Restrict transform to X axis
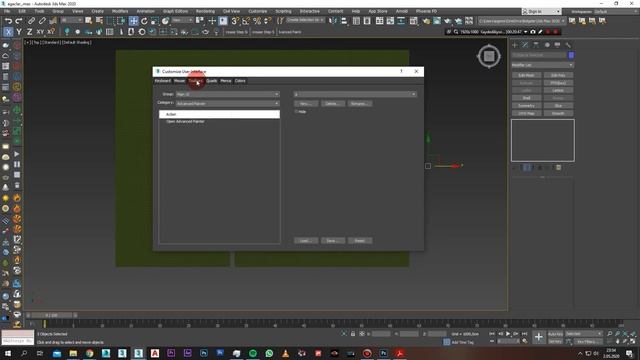 [8, 32]
